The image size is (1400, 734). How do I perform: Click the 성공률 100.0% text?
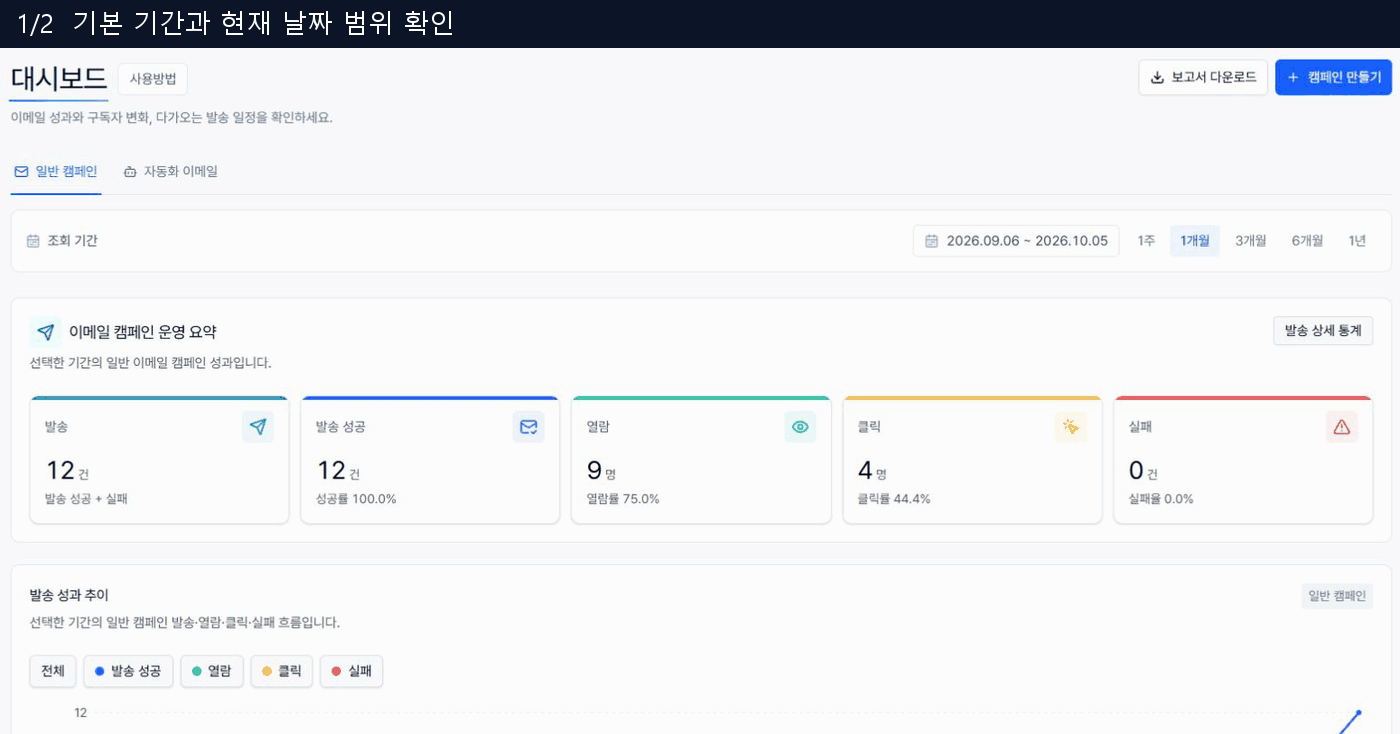(356, 499)
